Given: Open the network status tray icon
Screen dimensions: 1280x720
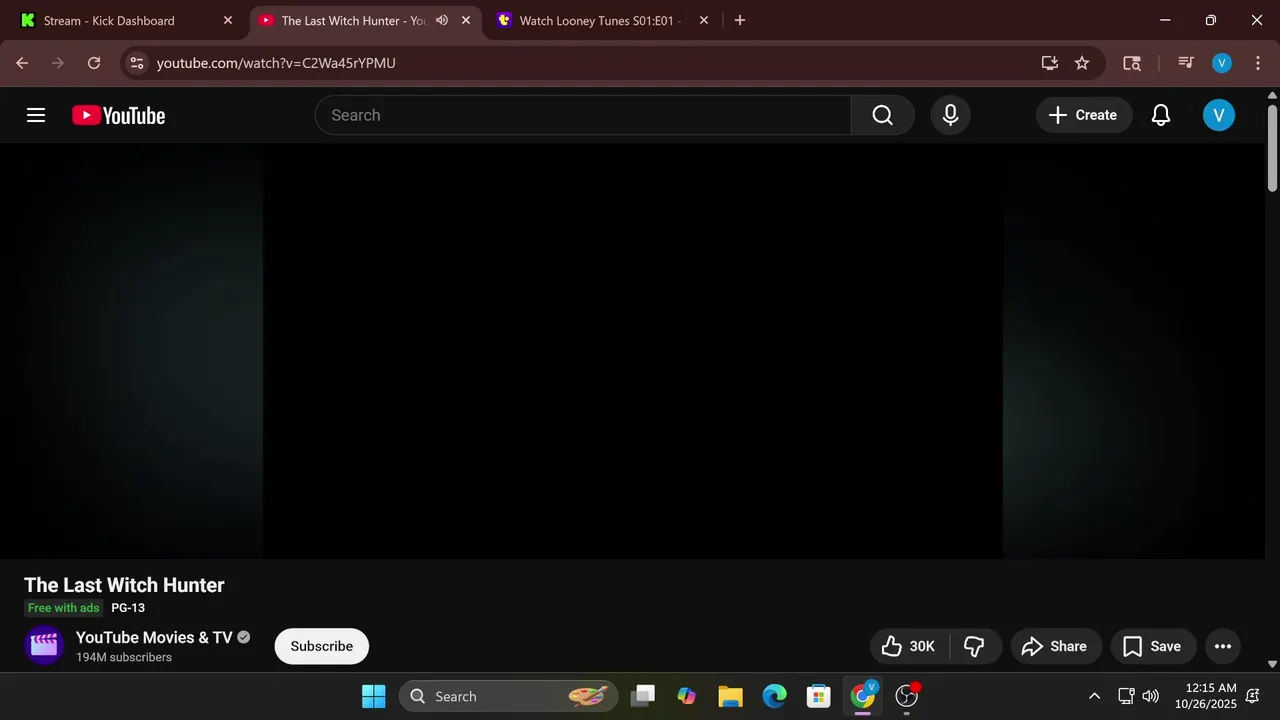Looking at the screenshot, I should [x=1126, y=696].
